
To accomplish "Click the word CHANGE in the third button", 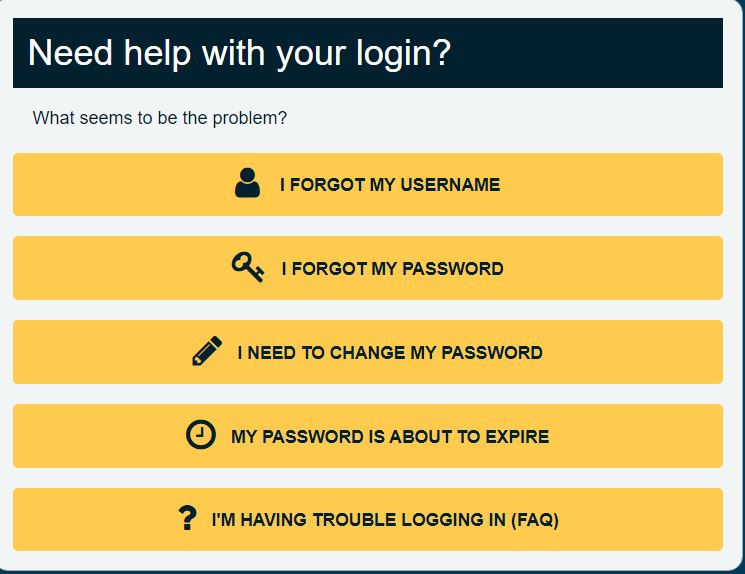I will (x=368, y=353).
